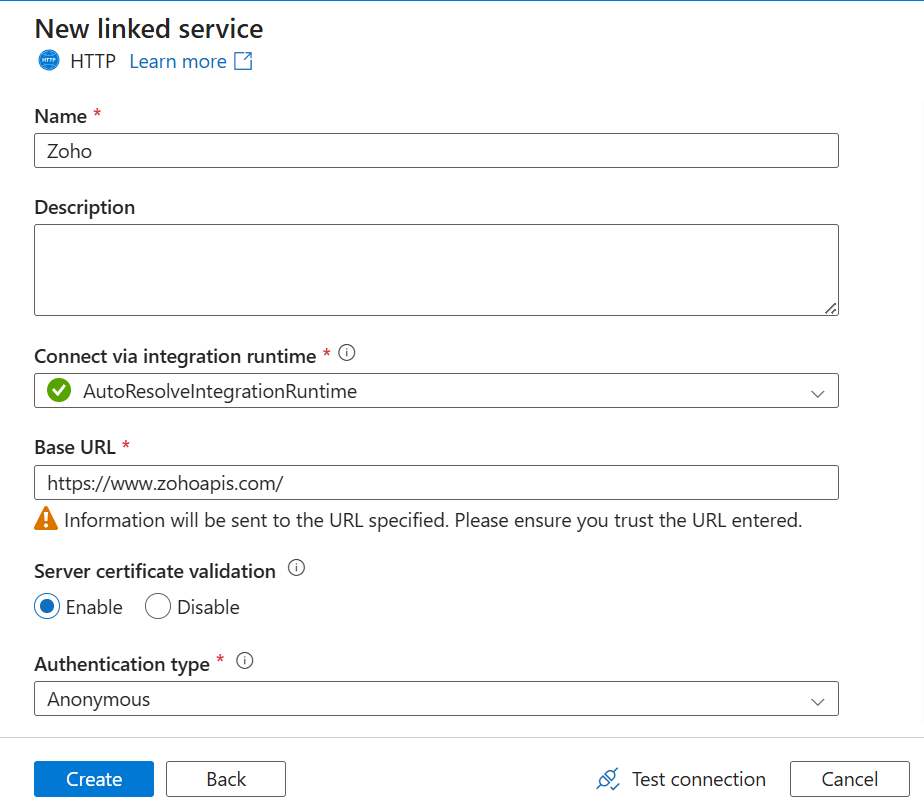This screenshot has height=805, width=924.
Task: Focus the Name field containing Zoho
Action: [x=436, y=150]
